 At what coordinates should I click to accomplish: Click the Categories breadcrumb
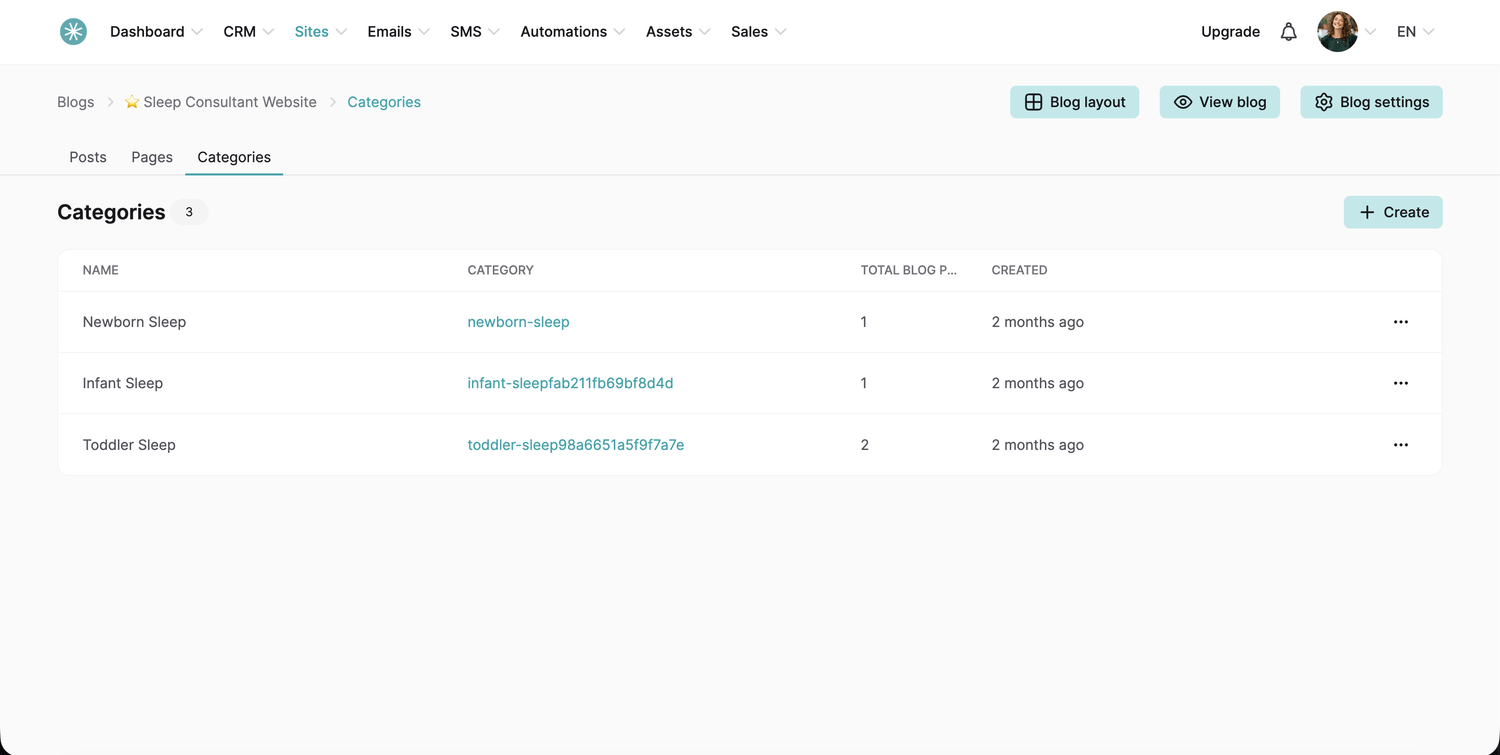coord(384,102)
